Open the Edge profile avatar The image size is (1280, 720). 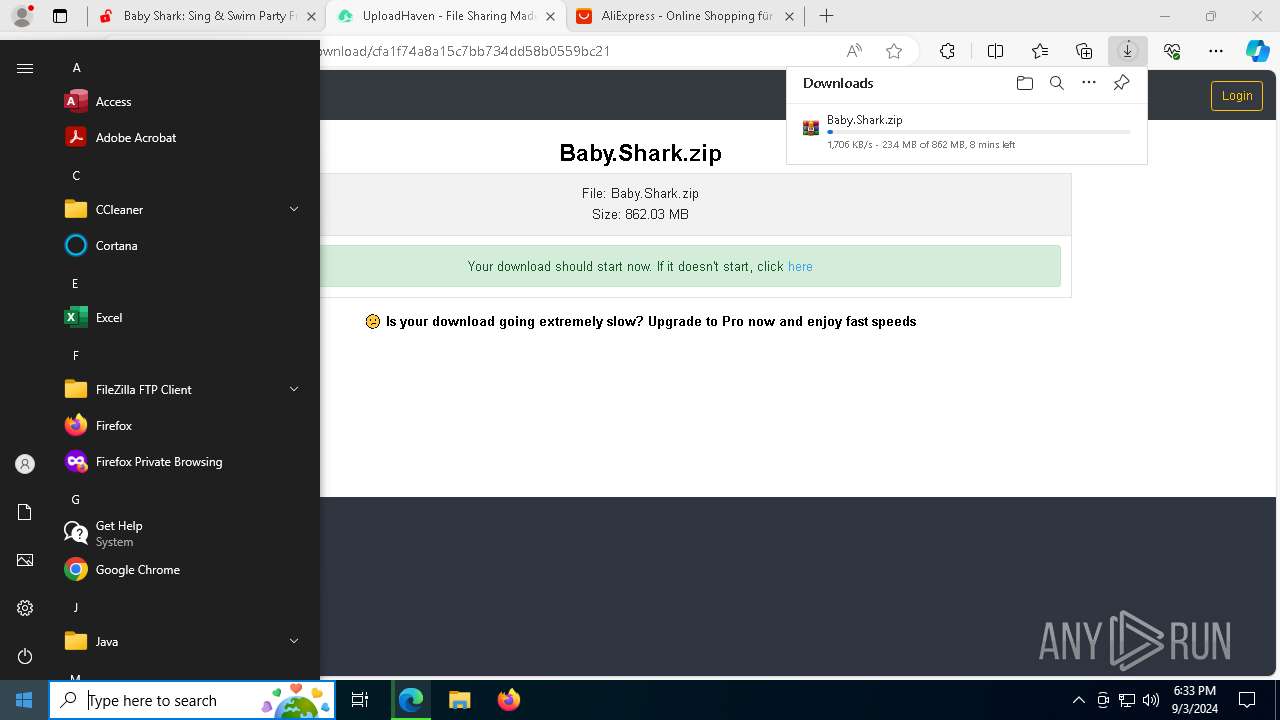22,16
